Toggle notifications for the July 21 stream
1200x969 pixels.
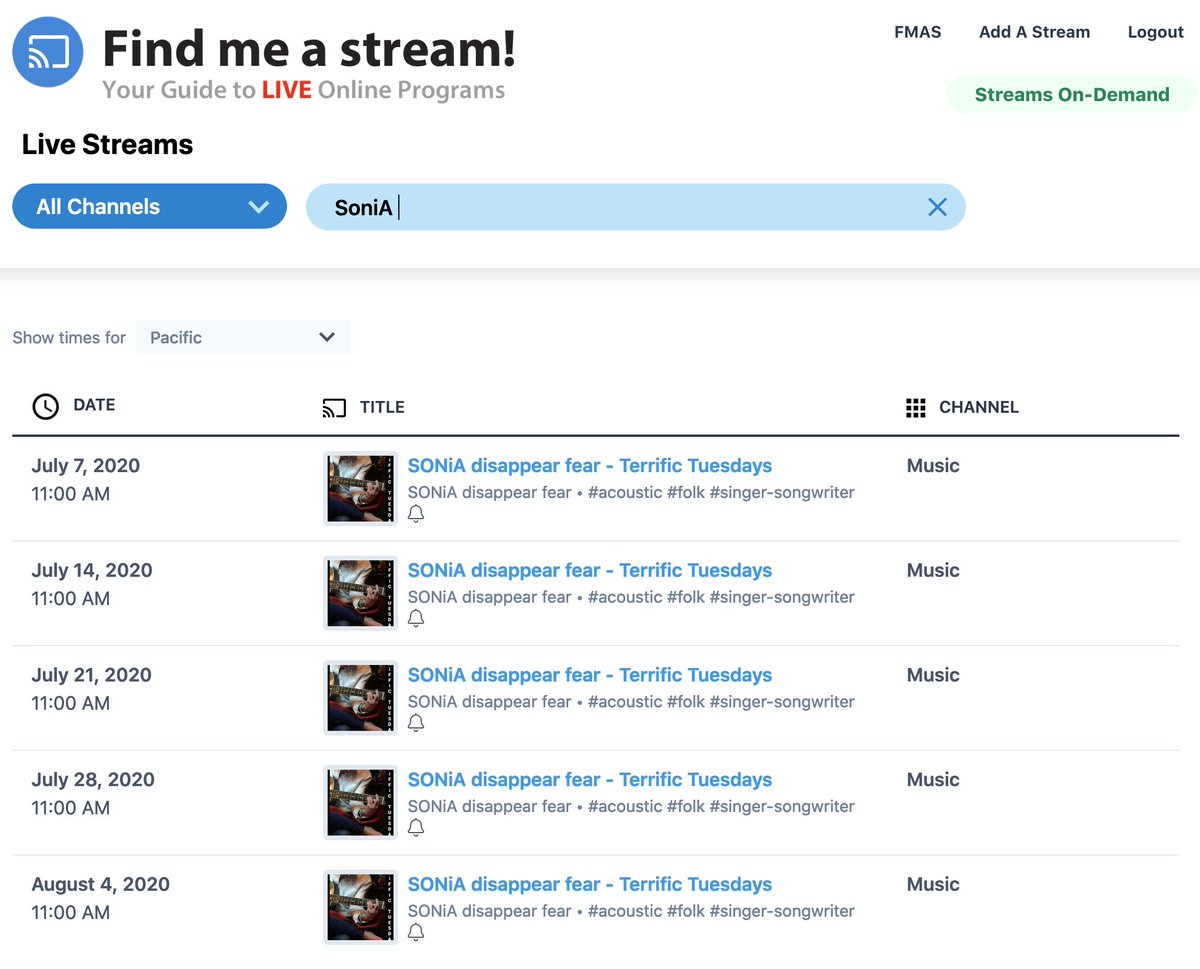(416, 722)
